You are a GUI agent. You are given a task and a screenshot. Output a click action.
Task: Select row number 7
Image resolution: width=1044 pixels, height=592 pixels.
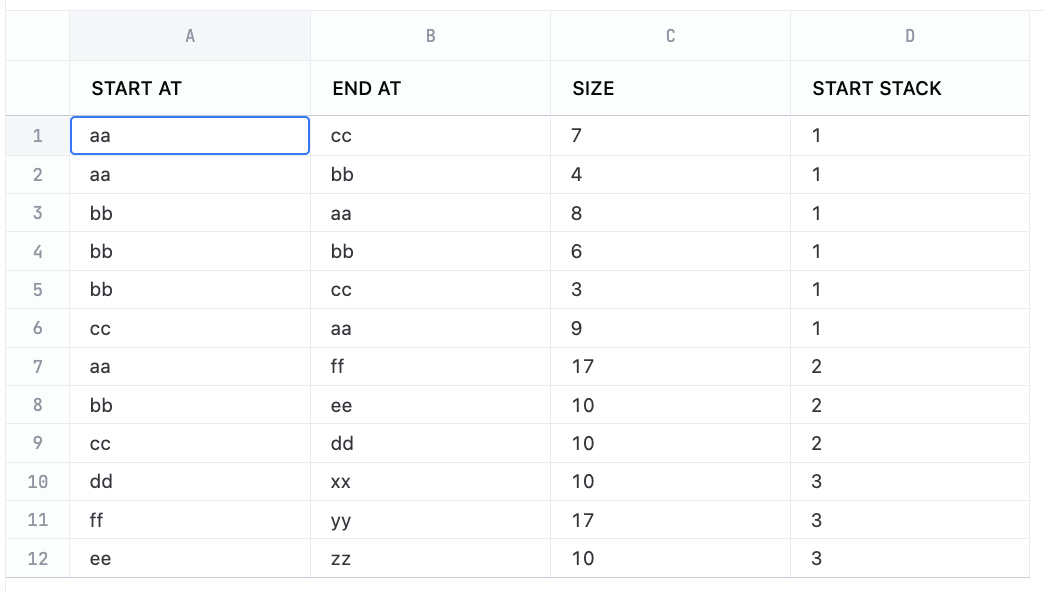coord(38,367)
